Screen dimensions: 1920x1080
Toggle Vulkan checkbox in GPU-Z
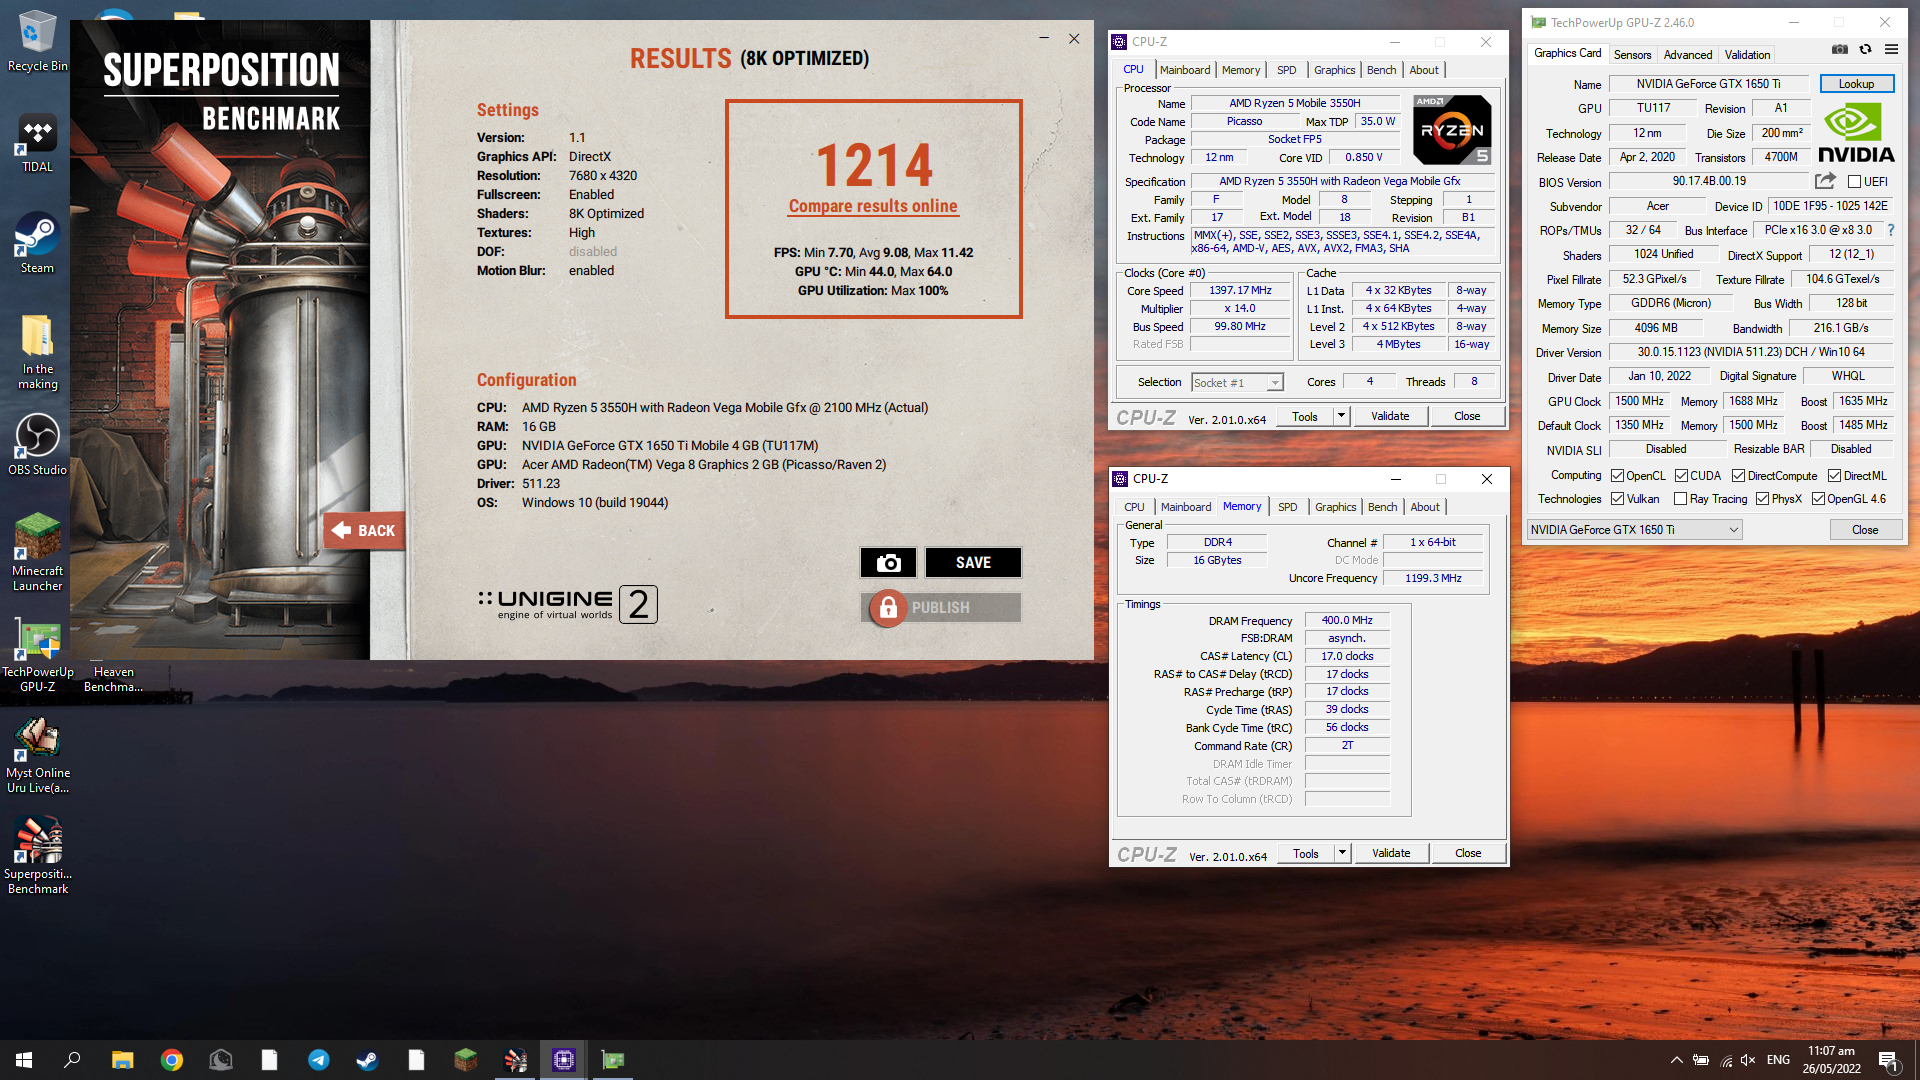[1617, 499]
